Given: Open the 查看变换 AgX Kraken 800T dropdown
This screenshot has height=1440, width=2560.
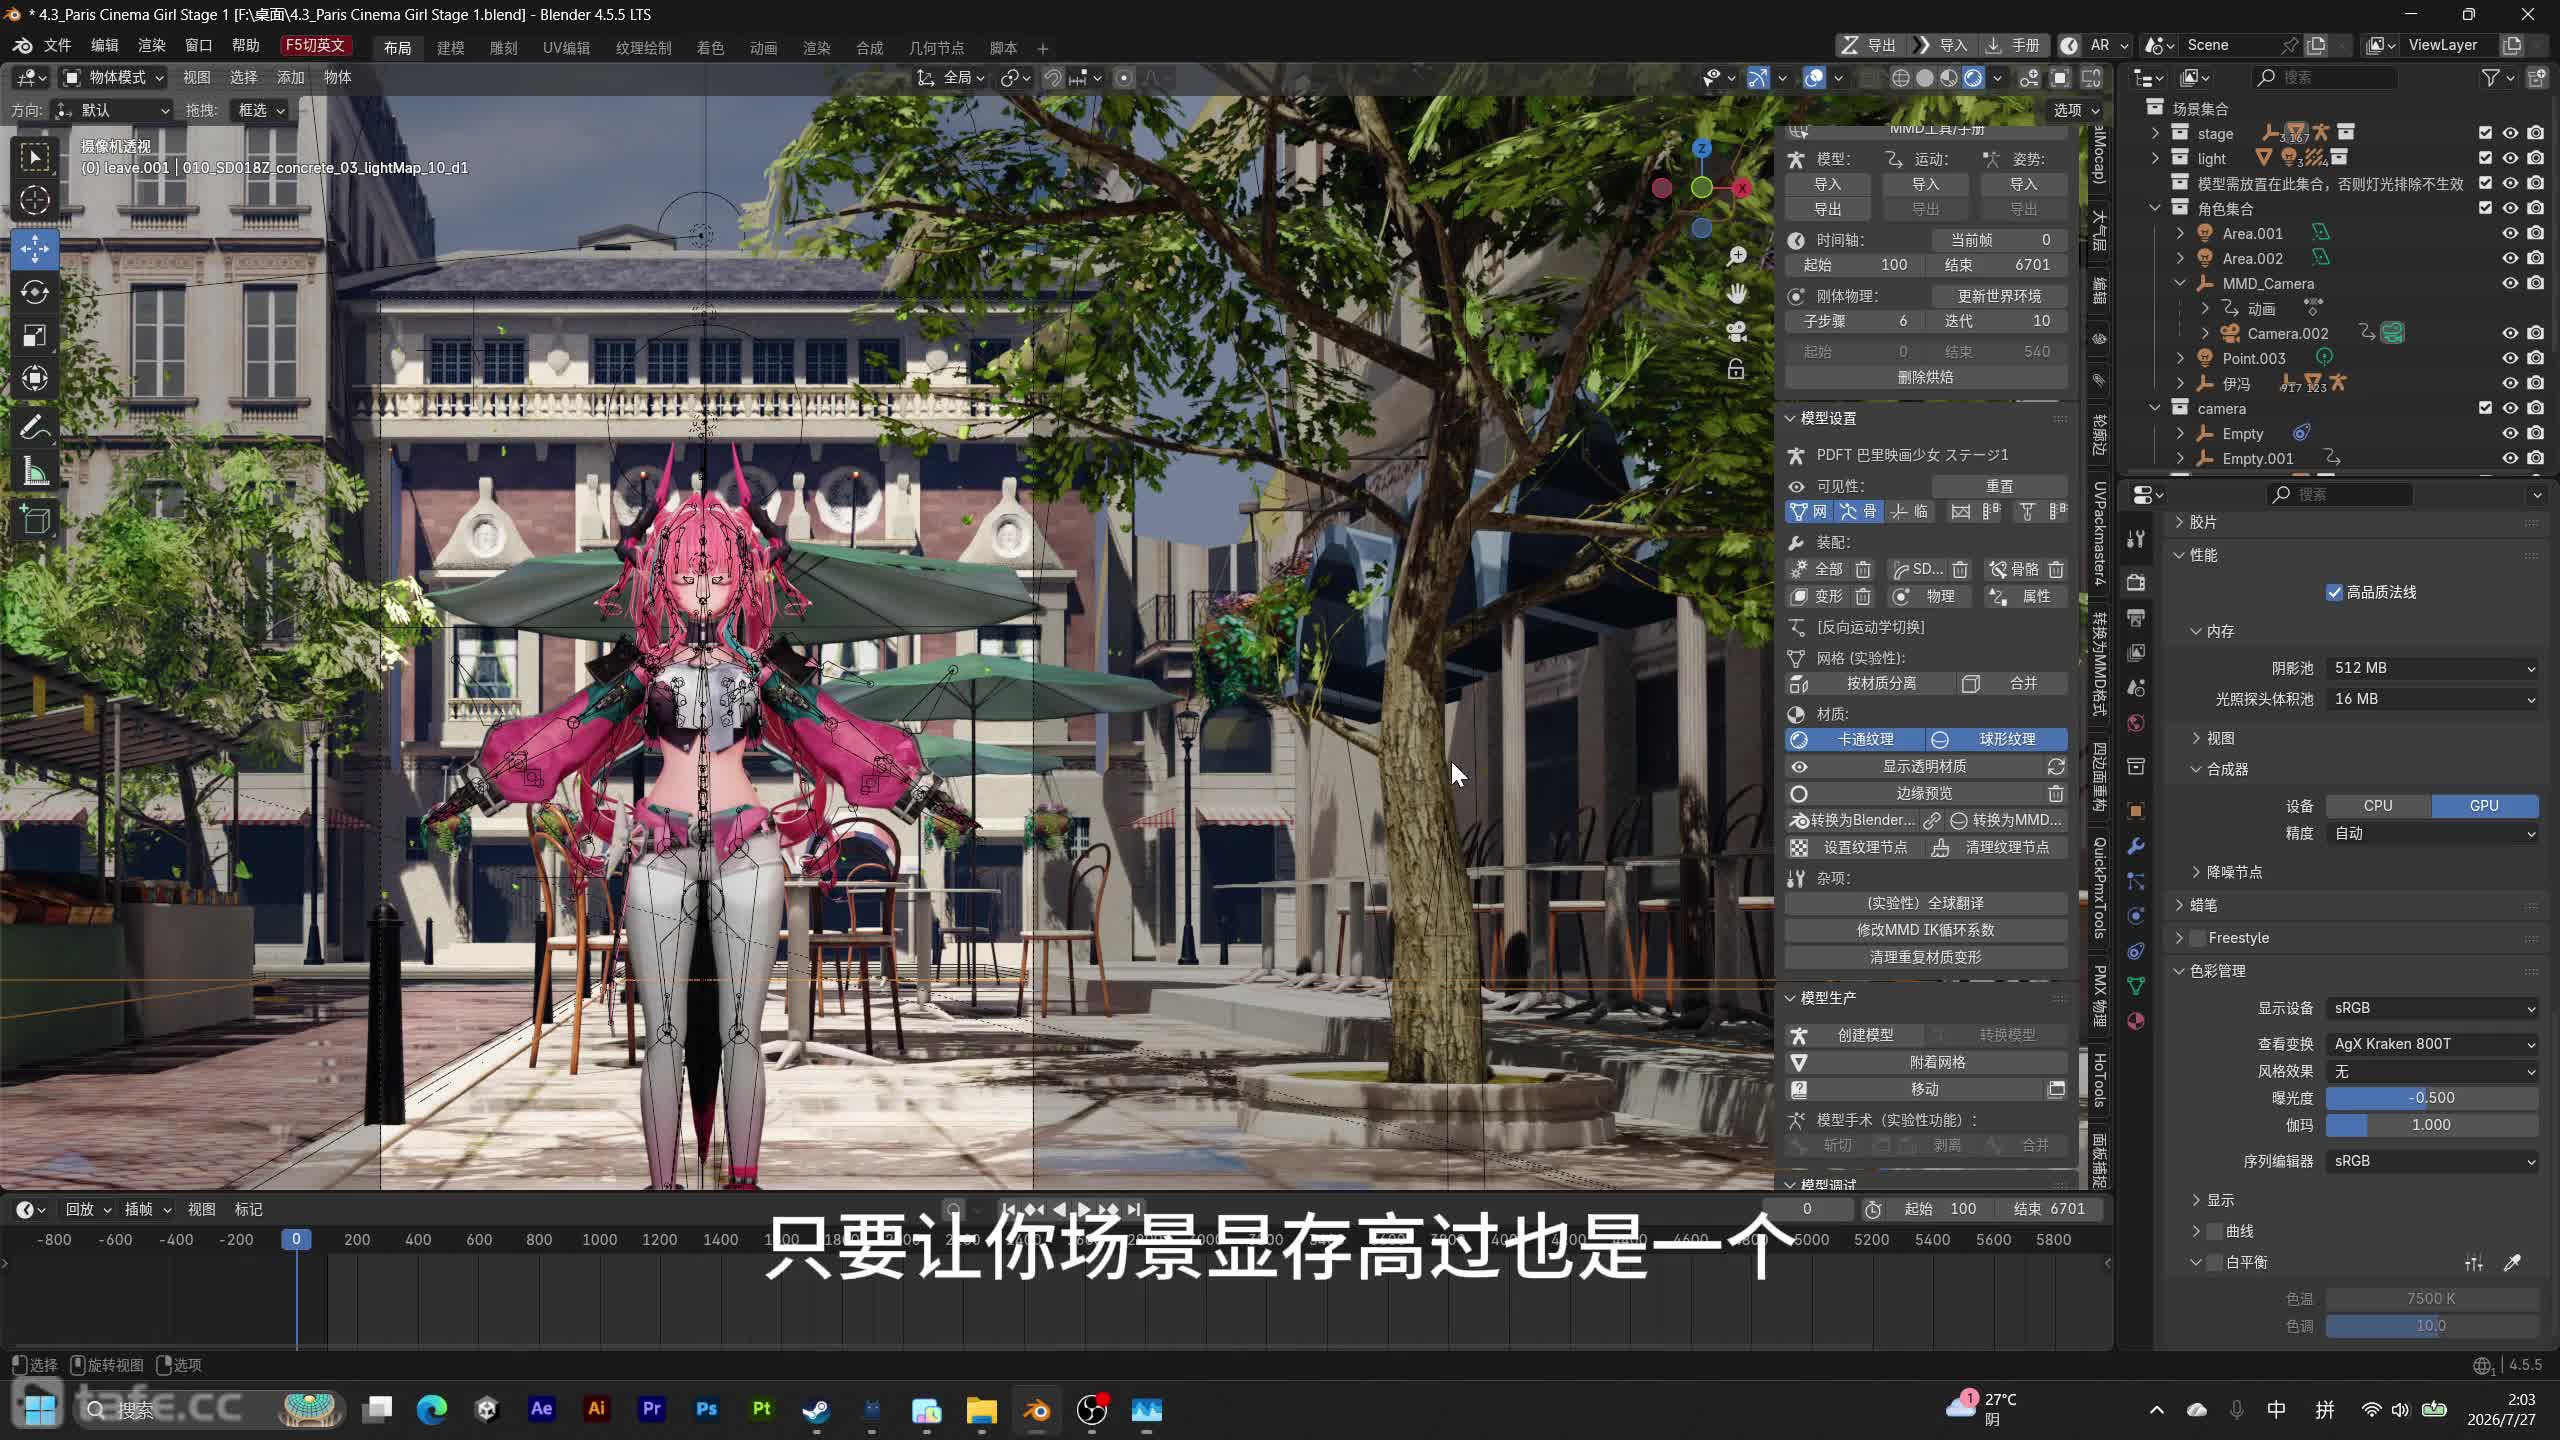Looking at the screenshot, I should tap(2432, 1044).
